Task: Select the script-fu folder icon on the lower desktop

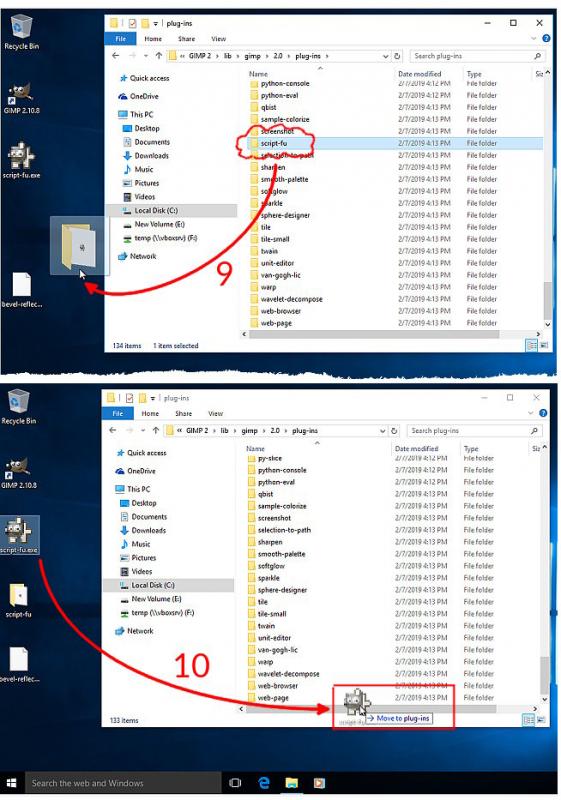Action: pos(19,601)
